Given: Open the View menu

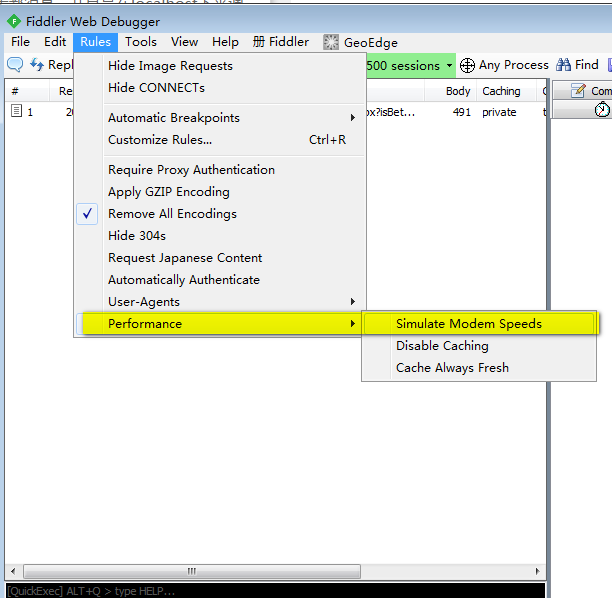Looking at the screenshot, I should 184,42.
